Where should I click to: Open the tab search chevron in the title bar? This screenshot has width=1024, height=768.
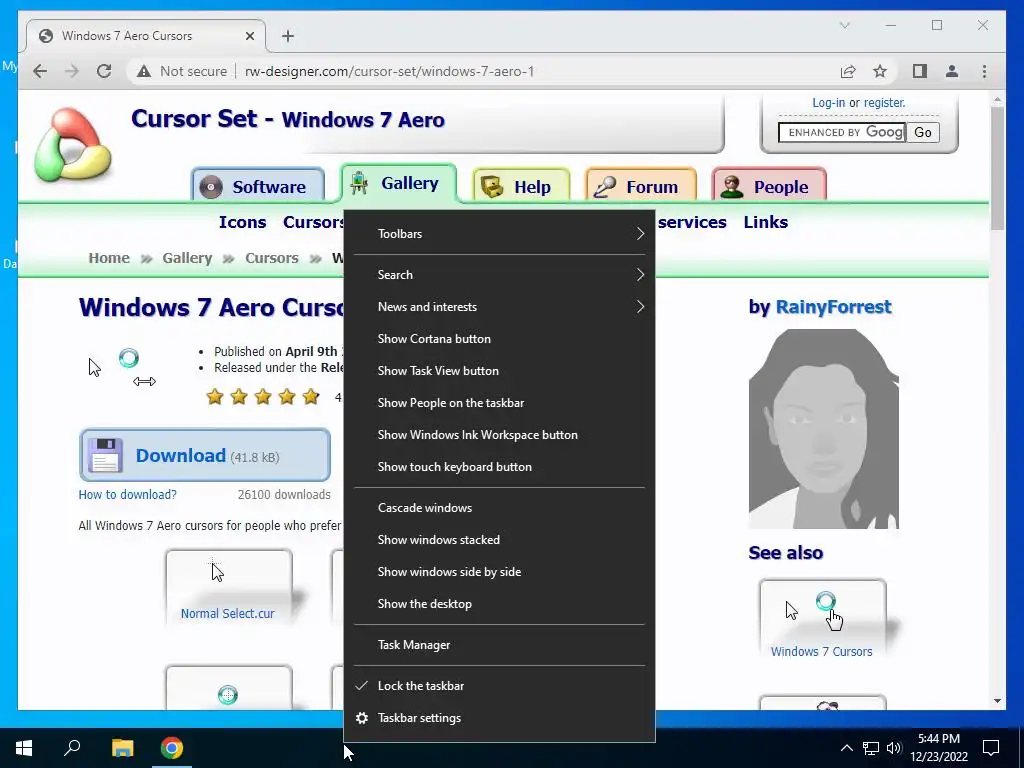844,25
